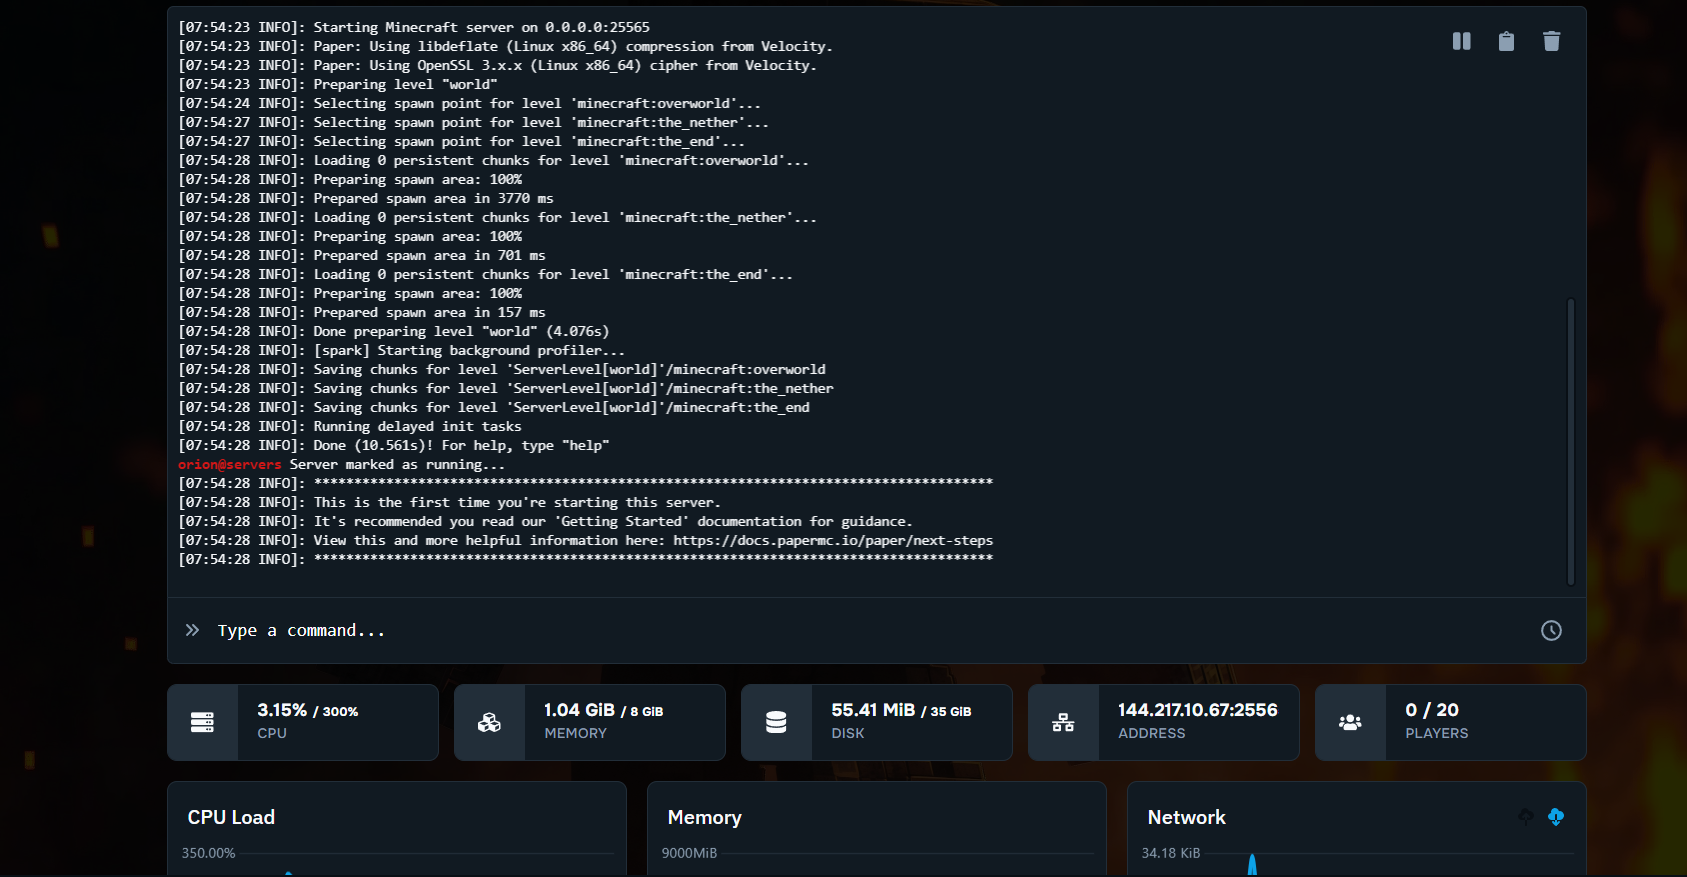Screen dimensions: 1687x877
Task: Click the blue cloud download icon in Network
Action: [x=1556, y=817]
